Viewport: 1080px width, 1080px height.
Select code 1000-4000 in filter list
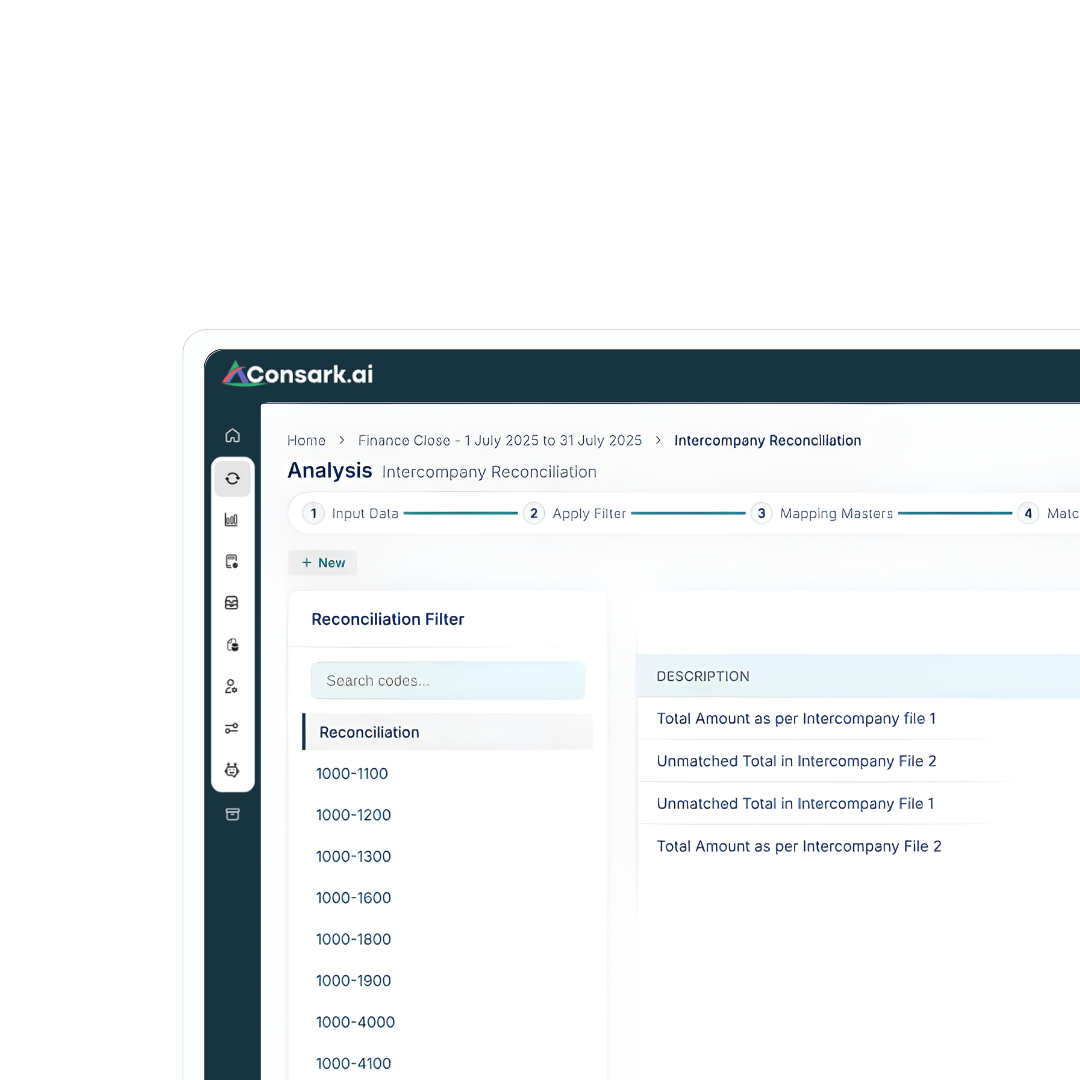(x=356, y=1022)
